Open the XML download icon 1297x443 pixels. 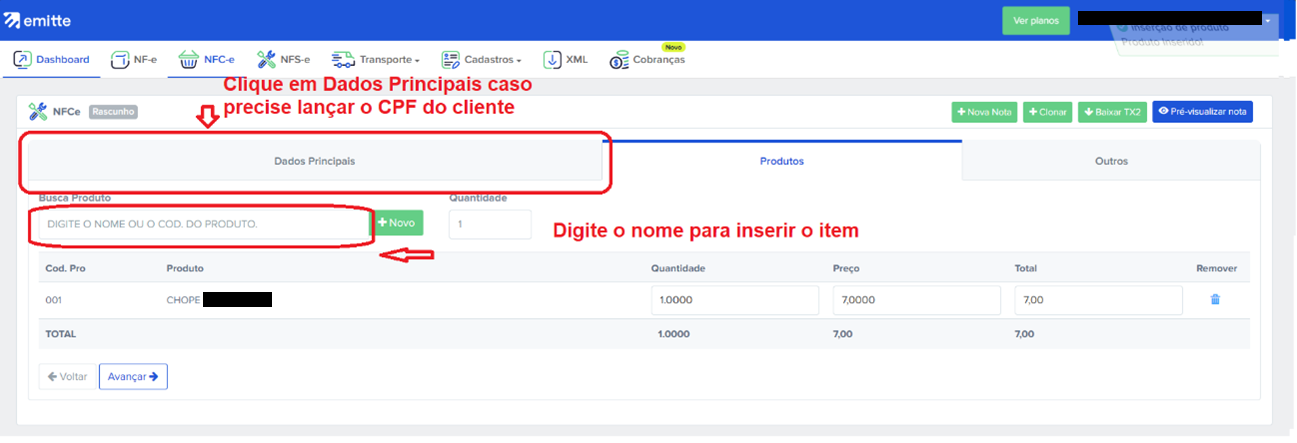[x=552, y=60]
